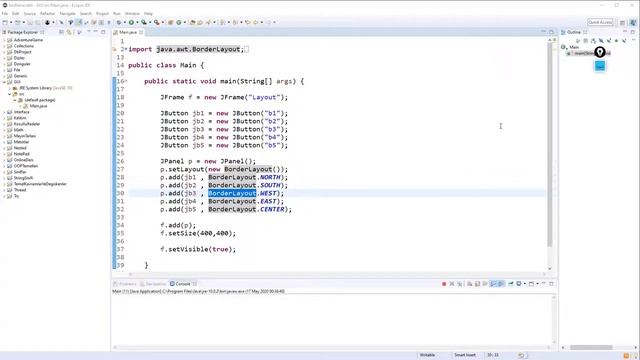Switch to the Console tab
The image size is (640, 360).
click(x=183, y=284)
